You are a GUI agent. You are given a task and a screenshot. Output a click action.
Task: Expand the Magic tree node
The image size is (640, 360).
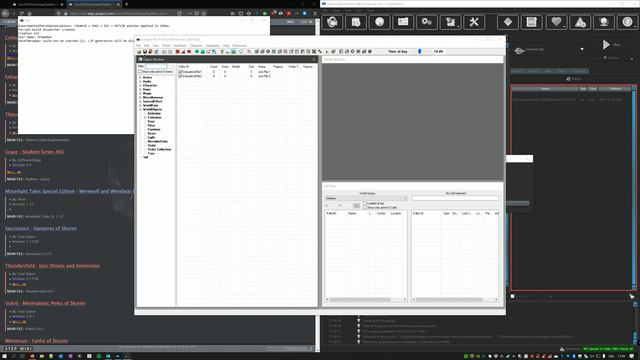(x=140, y=93)
